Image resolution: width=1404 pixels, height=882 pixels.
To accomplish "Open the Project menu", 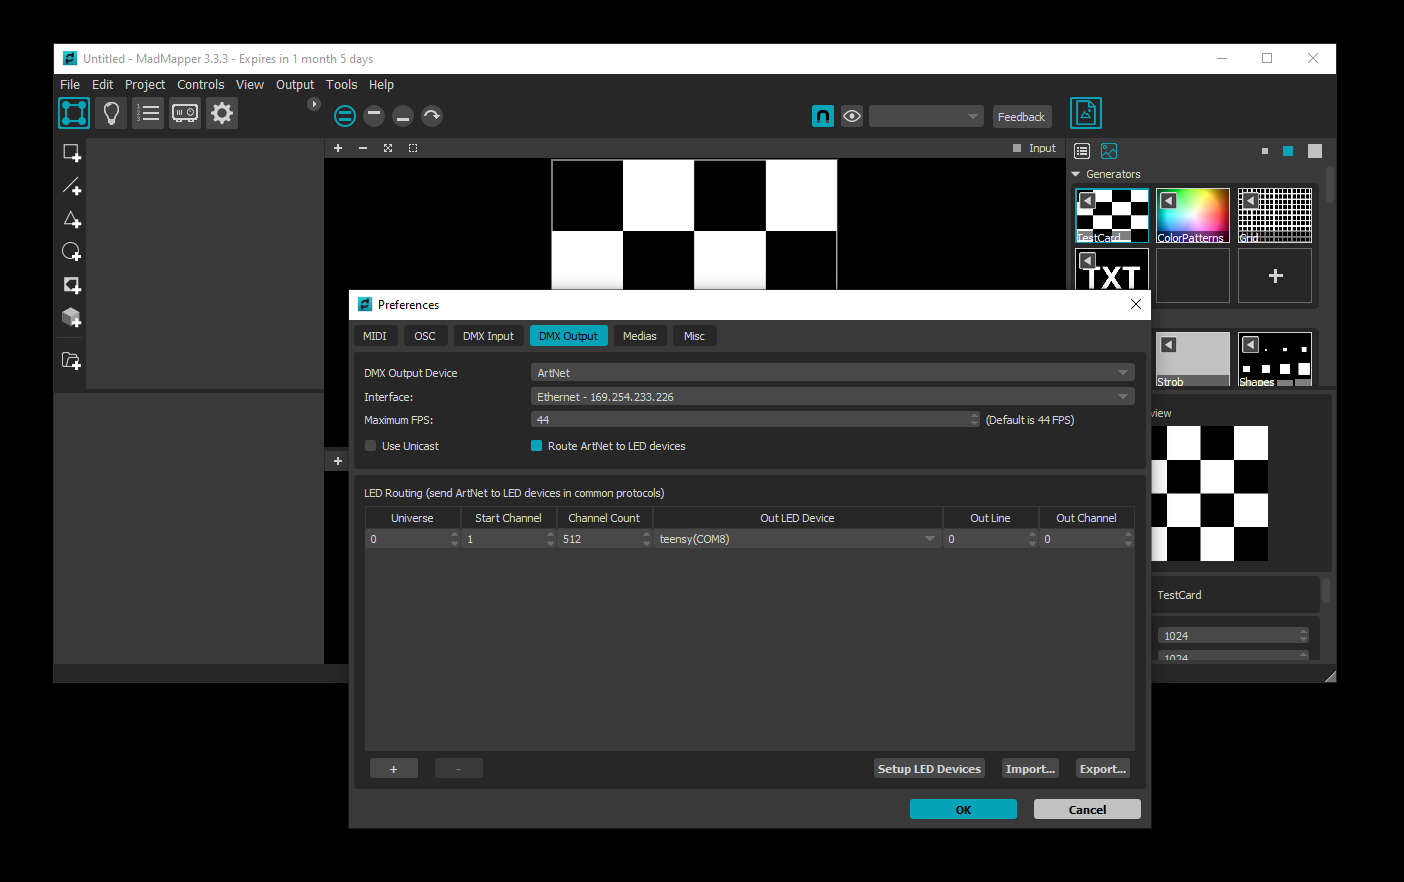I will [x=145, y=85].
